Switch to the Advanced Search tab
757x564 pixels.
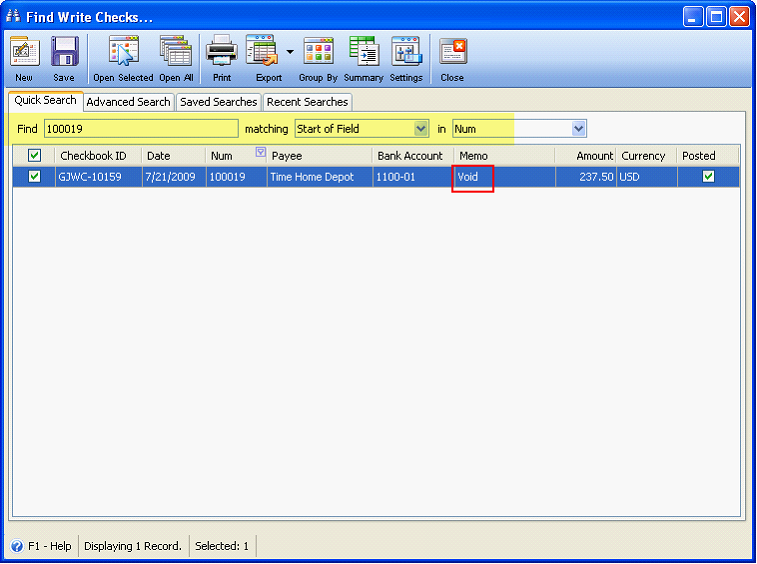coord(128,102)
